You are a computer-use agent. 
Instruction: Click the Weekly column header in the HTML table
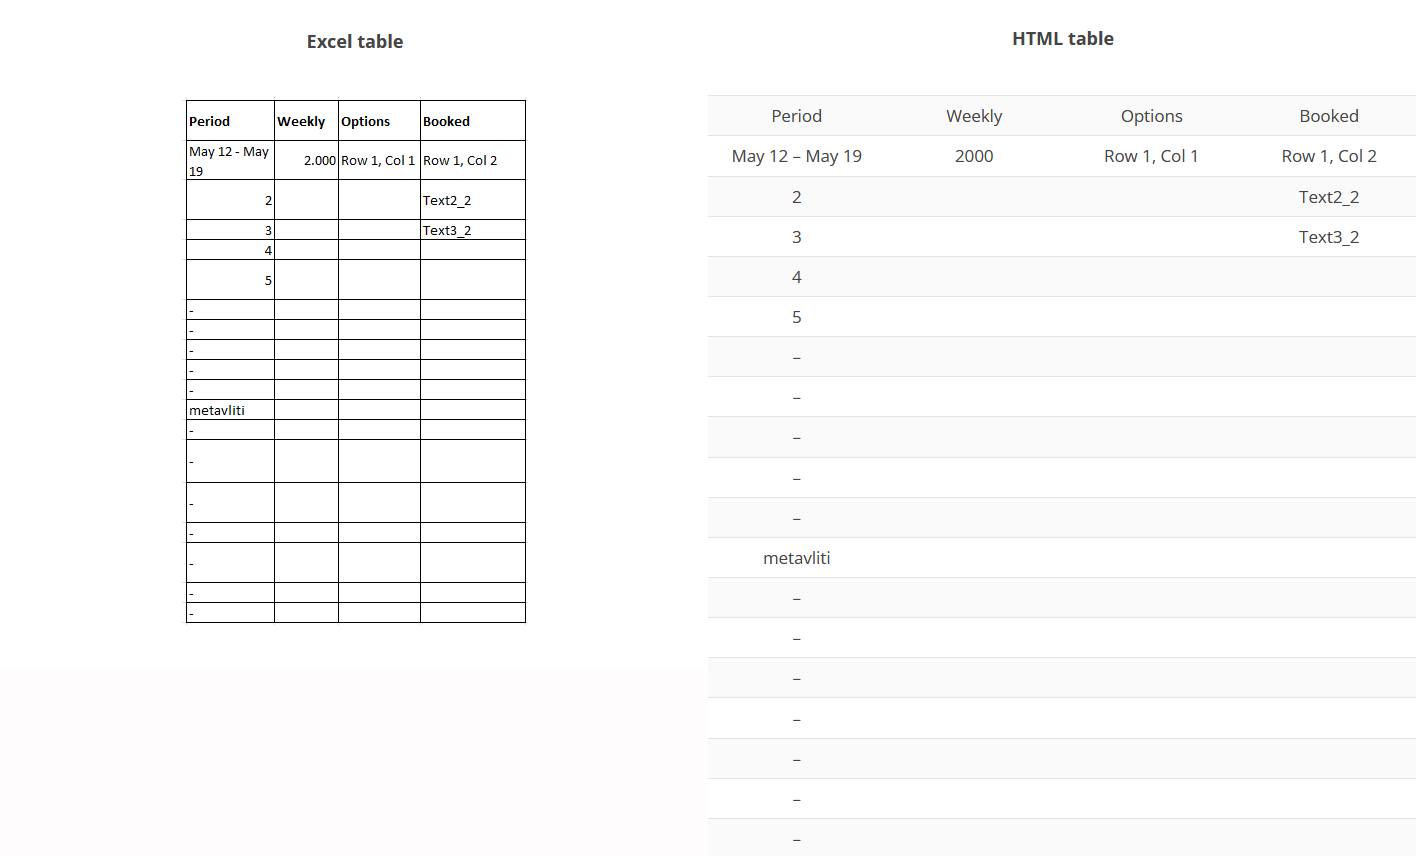974,116
